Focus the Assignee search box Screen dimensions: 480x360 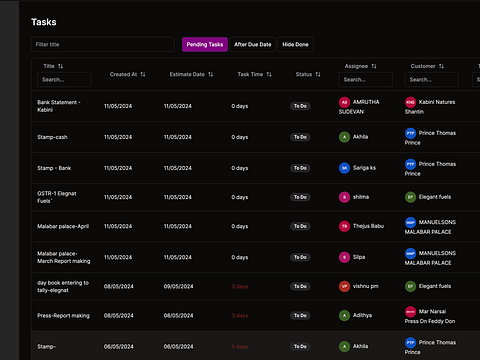pos(366,80)
